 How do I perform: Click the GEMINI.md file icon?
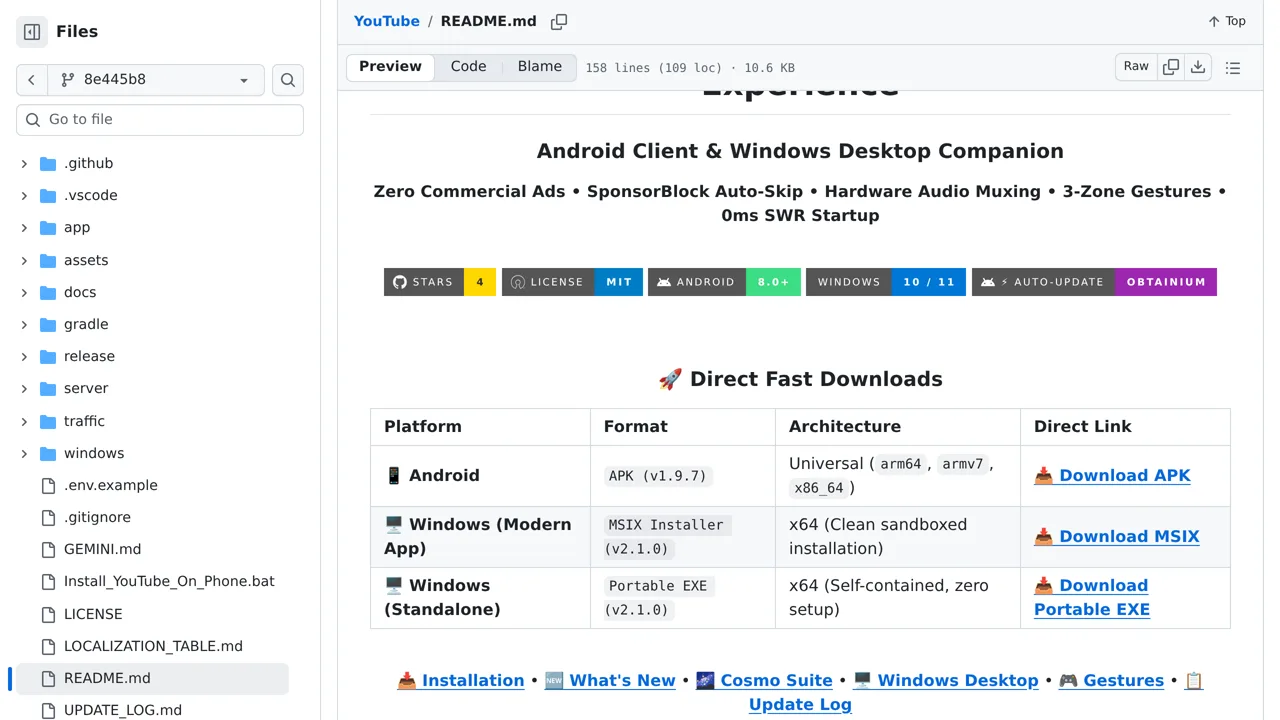pyautogui.click(x=48, y=549)
